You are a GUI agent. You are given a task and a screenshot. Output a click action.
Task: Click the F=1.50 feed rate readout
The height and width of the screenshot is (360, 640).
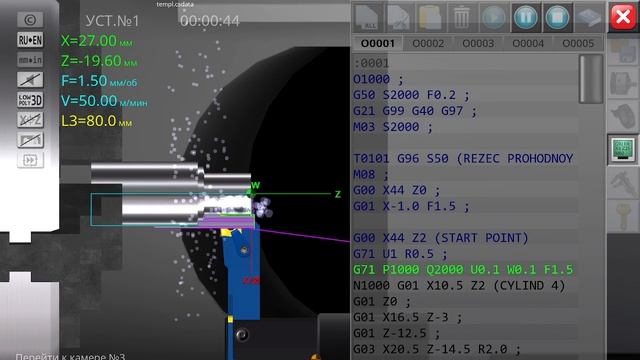click(99, 81)
